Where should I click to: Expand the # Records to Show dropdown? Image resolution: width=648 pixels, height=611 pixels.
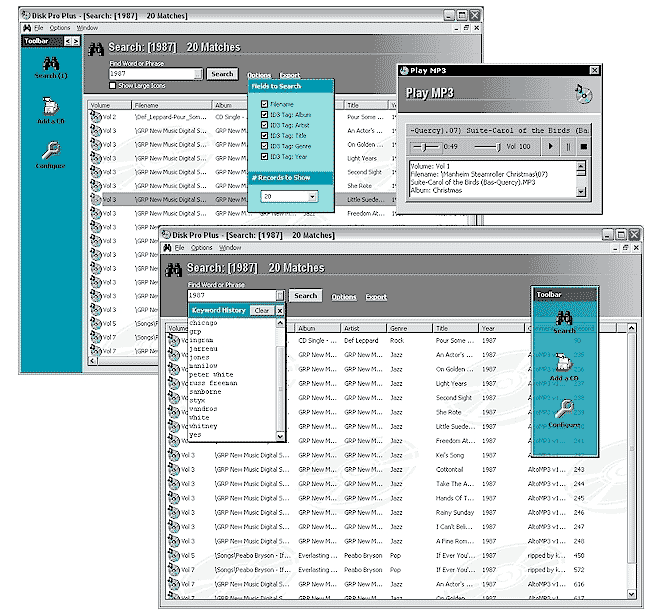pyautogui.click(x=311, y=197)
